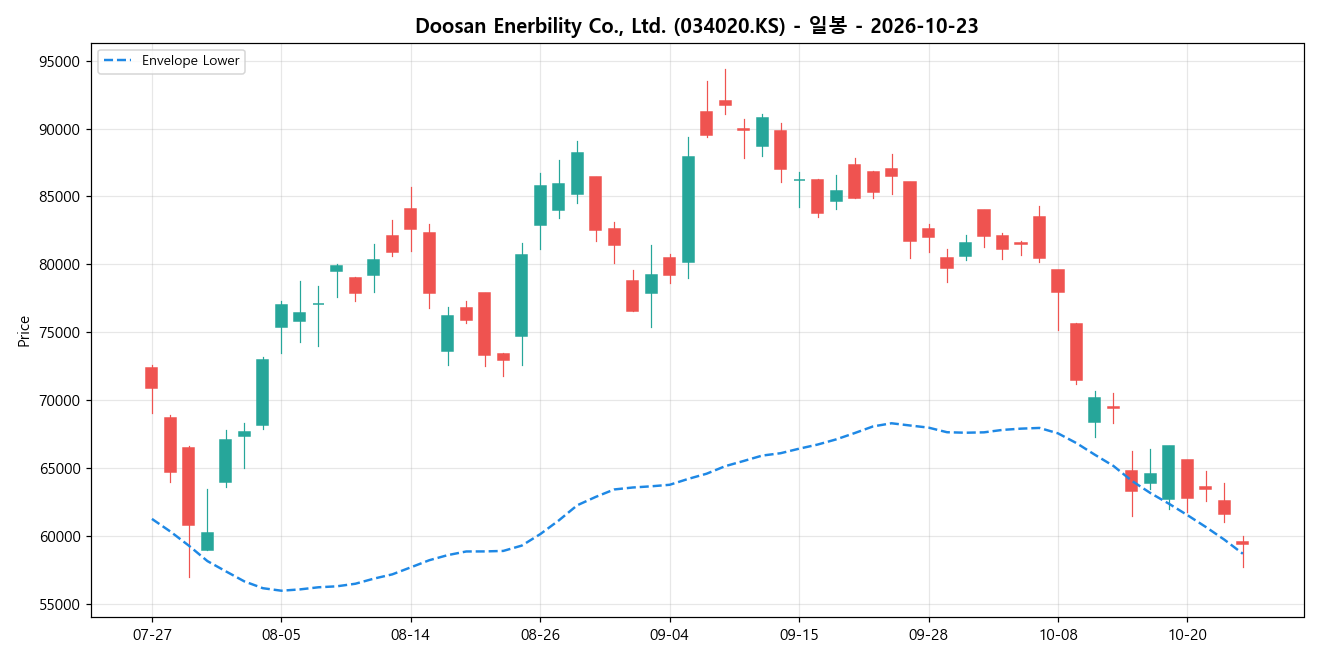Click the first red candle at 07-27

[x=152, y=378]
